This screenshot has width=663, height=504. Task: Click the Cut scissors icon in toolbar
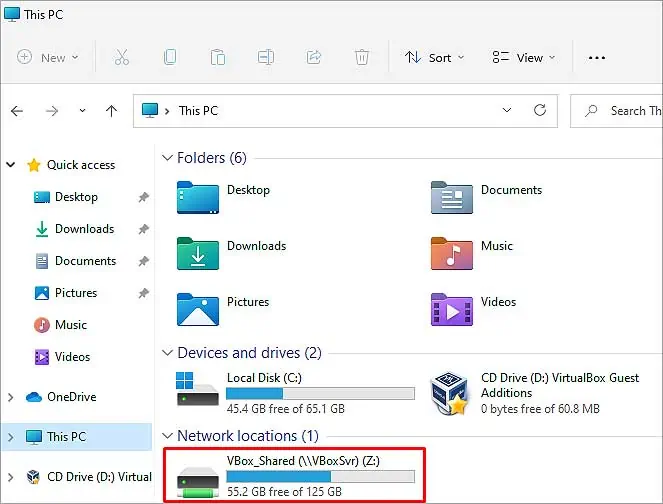click(122, 58)
